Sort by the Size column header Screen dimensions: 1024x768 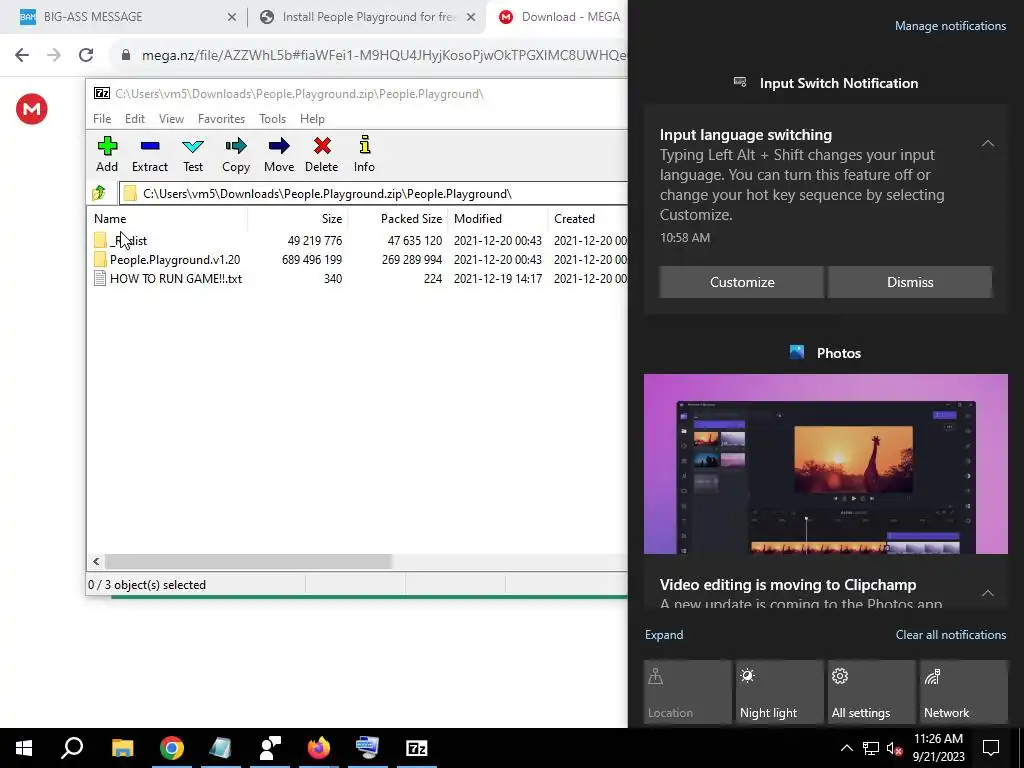point(298,219)
